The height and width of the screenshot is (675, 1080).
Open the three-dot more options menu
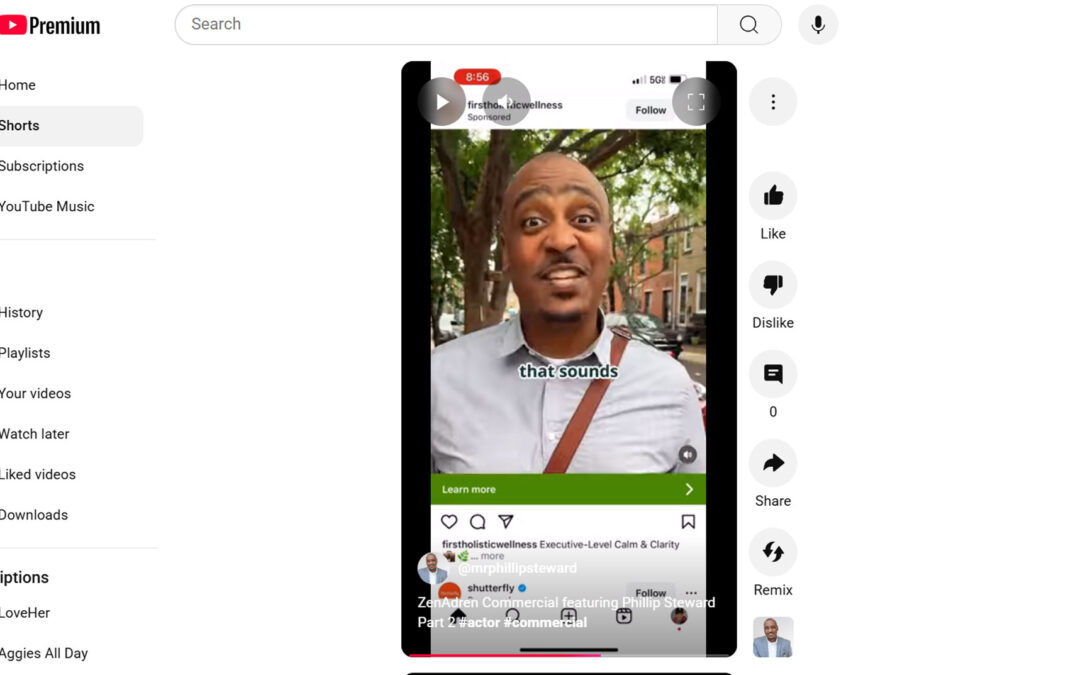773,102
